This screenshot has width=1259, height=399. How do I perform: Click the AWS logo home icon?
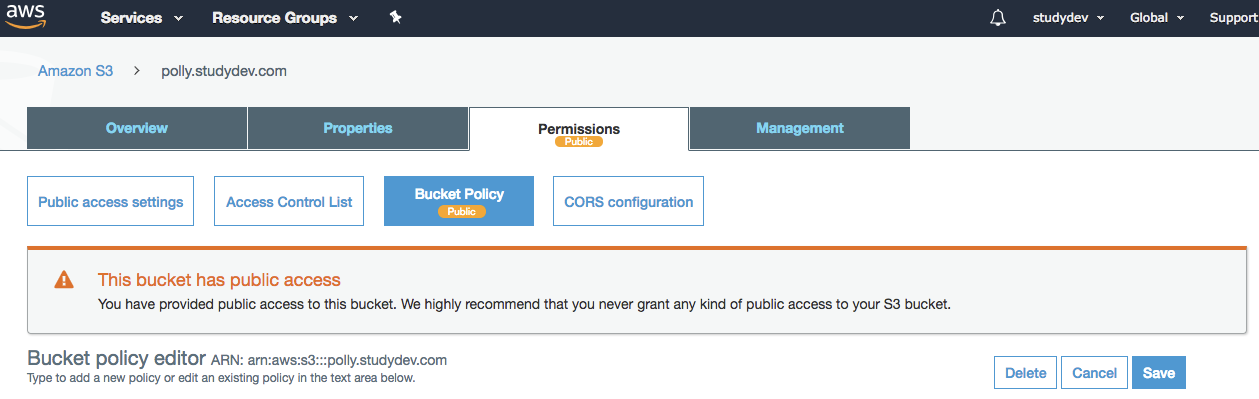[26, 17]
